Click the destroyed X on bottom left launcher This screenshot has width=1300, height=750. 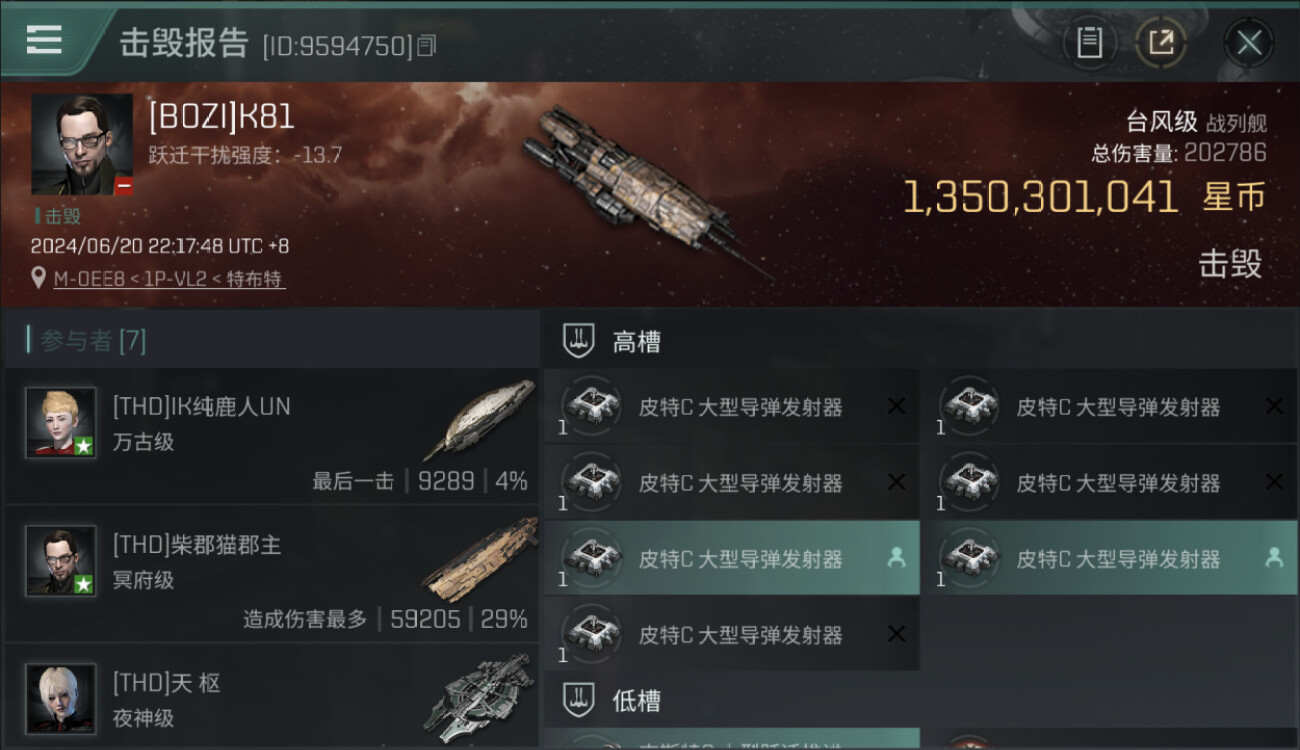point(897,634)
